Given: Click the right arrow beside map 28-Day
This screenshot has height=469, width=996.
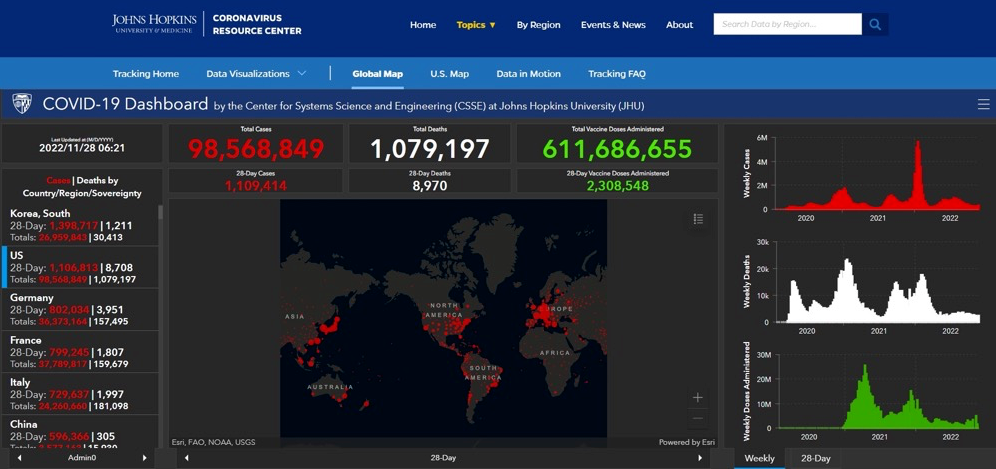Looking at the screenshot, I should coord(700,458).
